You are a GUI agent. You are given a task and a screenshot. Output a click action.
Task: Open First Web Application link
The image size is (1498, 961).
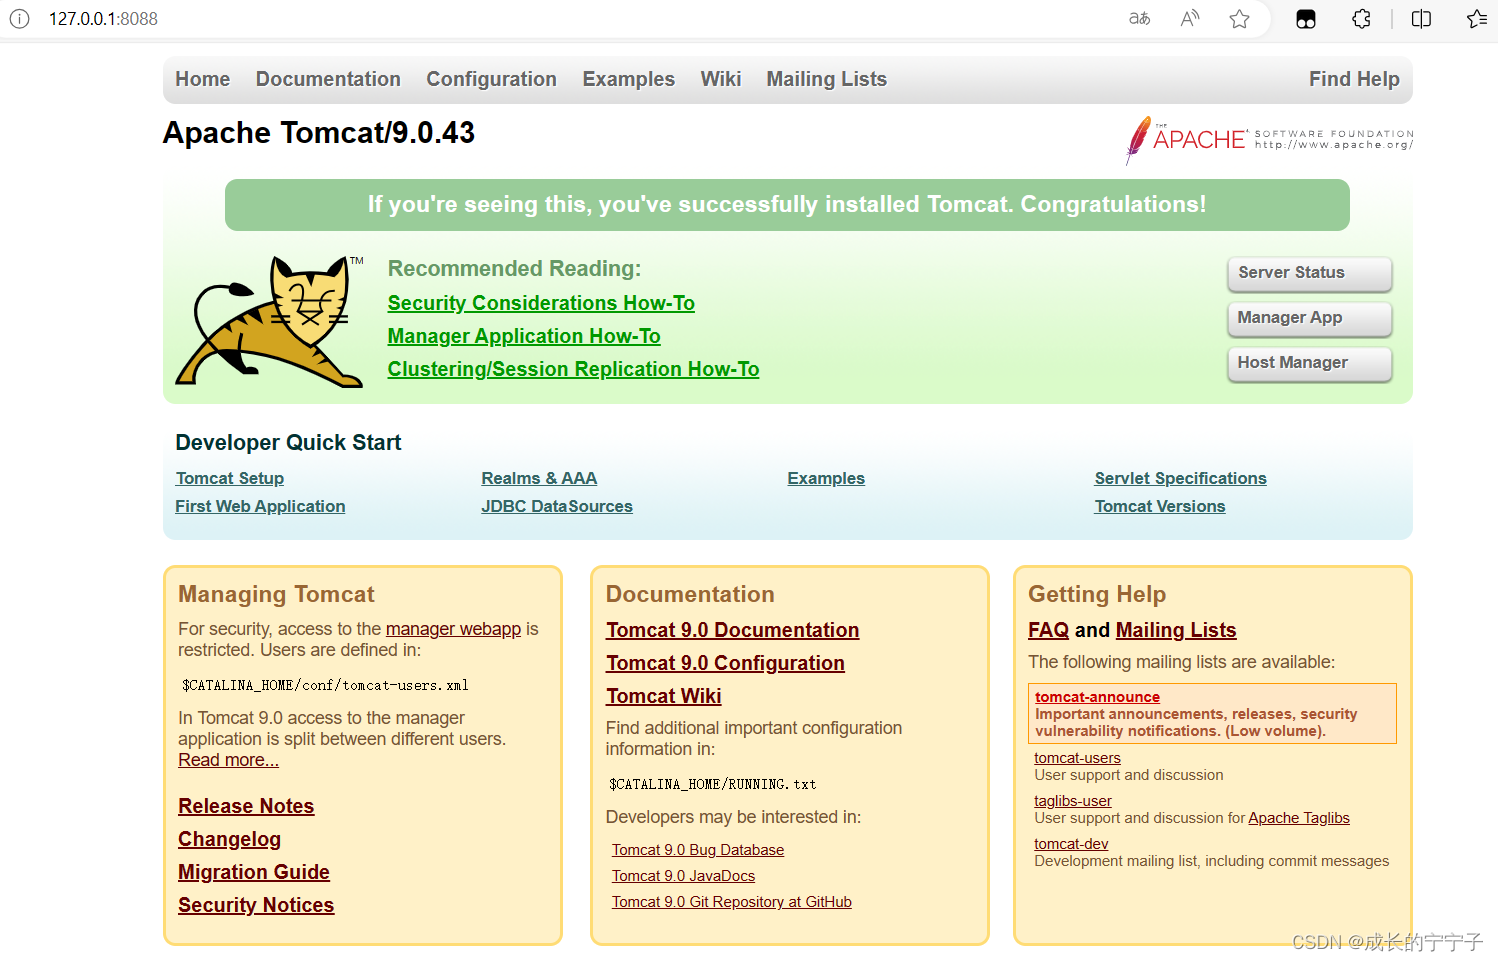click(260, 506)
